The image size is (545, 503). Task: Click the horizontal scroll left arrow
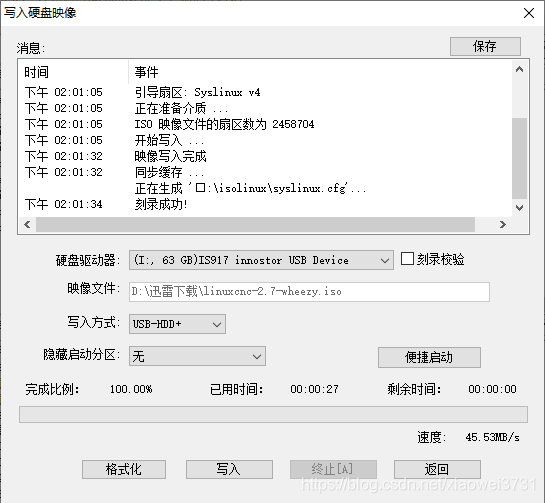point(27,225)
